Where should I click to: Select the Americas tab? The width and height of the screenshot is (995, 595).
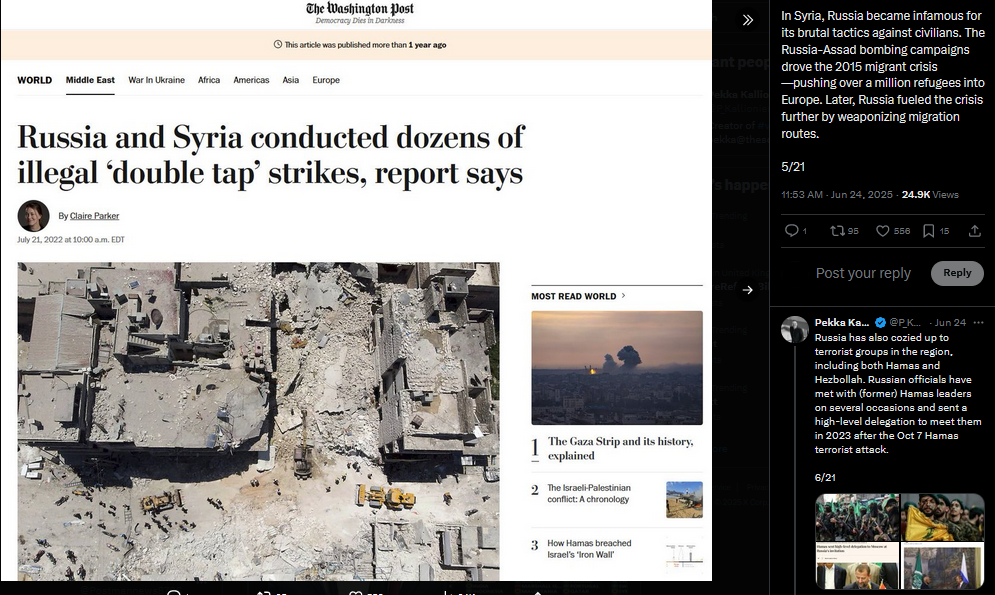(x=251, y=80)
